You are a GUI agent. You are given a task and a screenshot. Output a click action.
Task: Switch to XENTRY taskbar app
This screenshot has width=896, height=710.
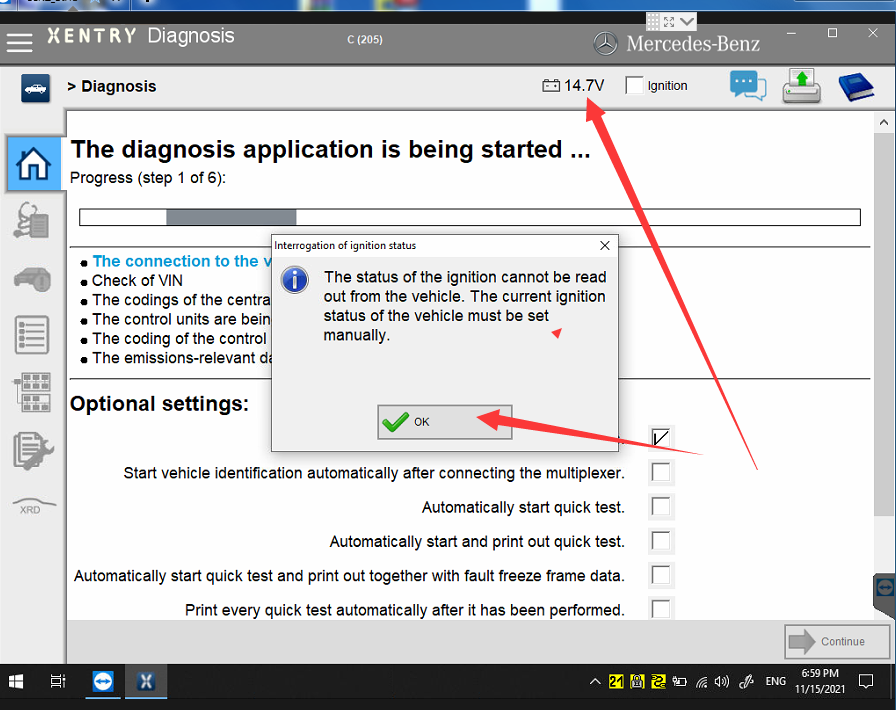coord(146,681)
